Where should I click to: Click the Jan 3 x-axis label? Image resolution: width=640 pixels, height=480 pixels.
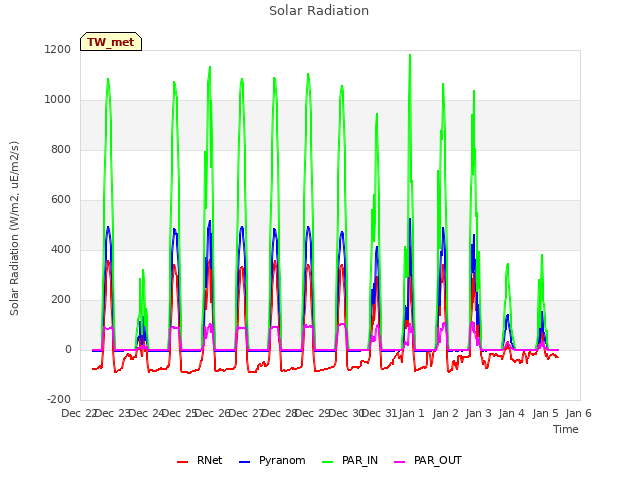(x=478, y=413)
